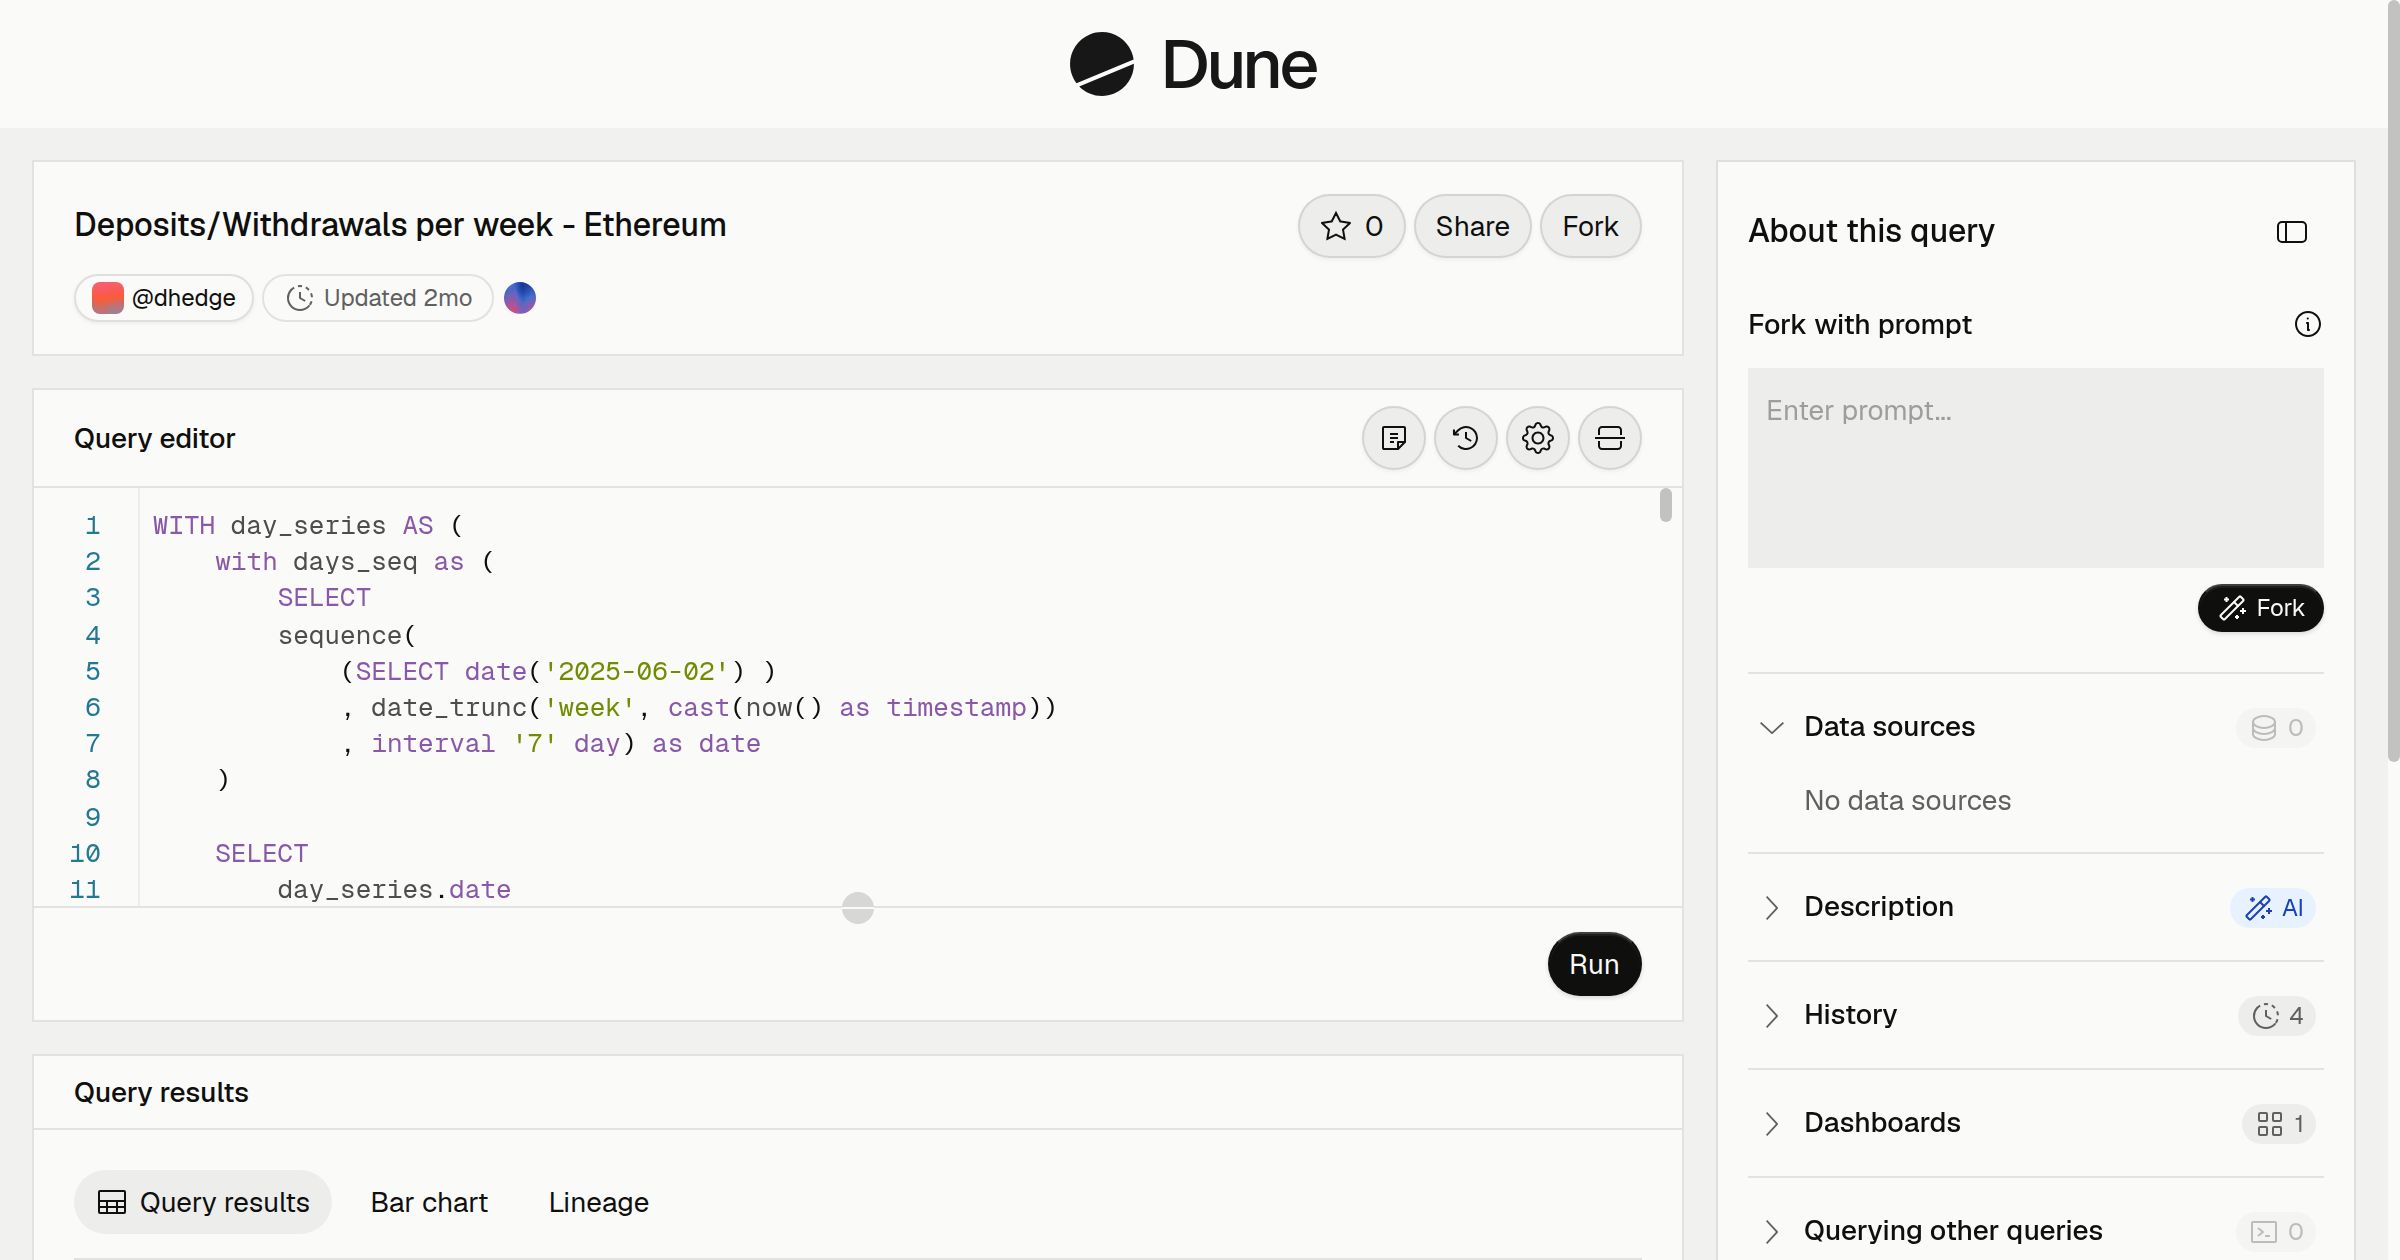This screenshot has height=1260, width=2400.
Task: Open the Lineage tab
Action: pyautogui.click(x=599, y=1202)
